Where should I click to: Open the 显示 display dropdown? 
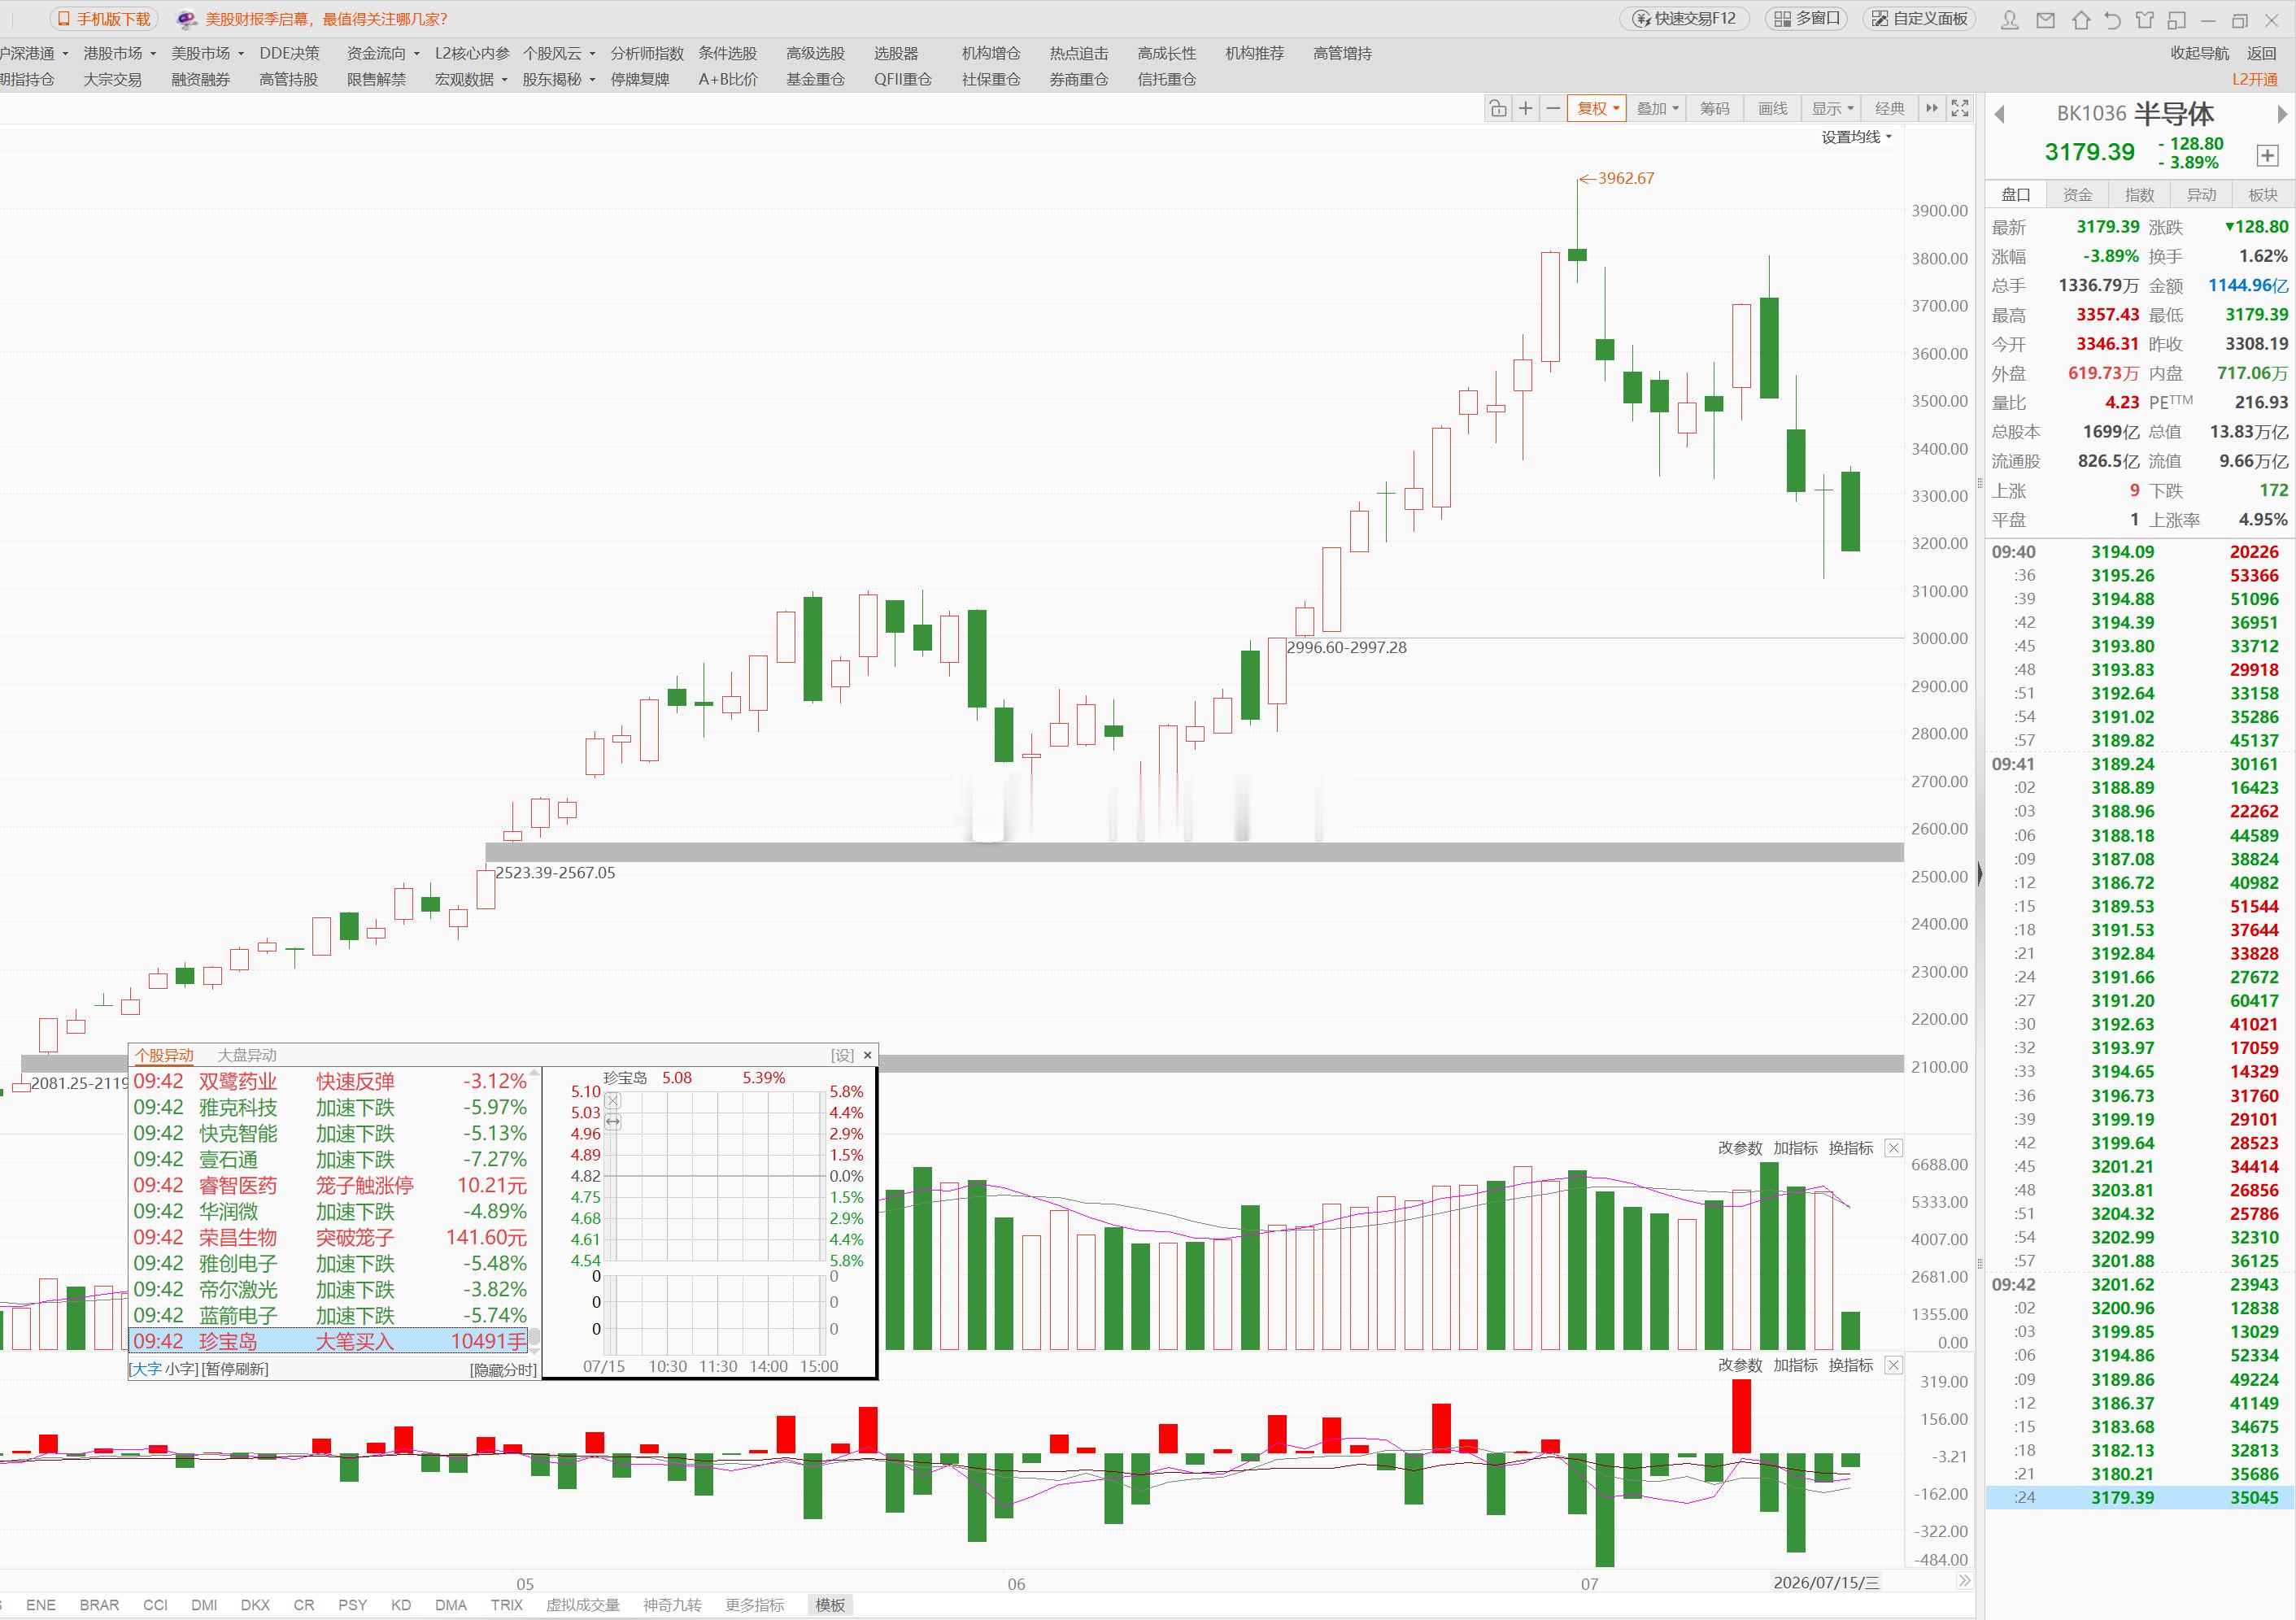pyautogui.click(x=1832, y=108)
